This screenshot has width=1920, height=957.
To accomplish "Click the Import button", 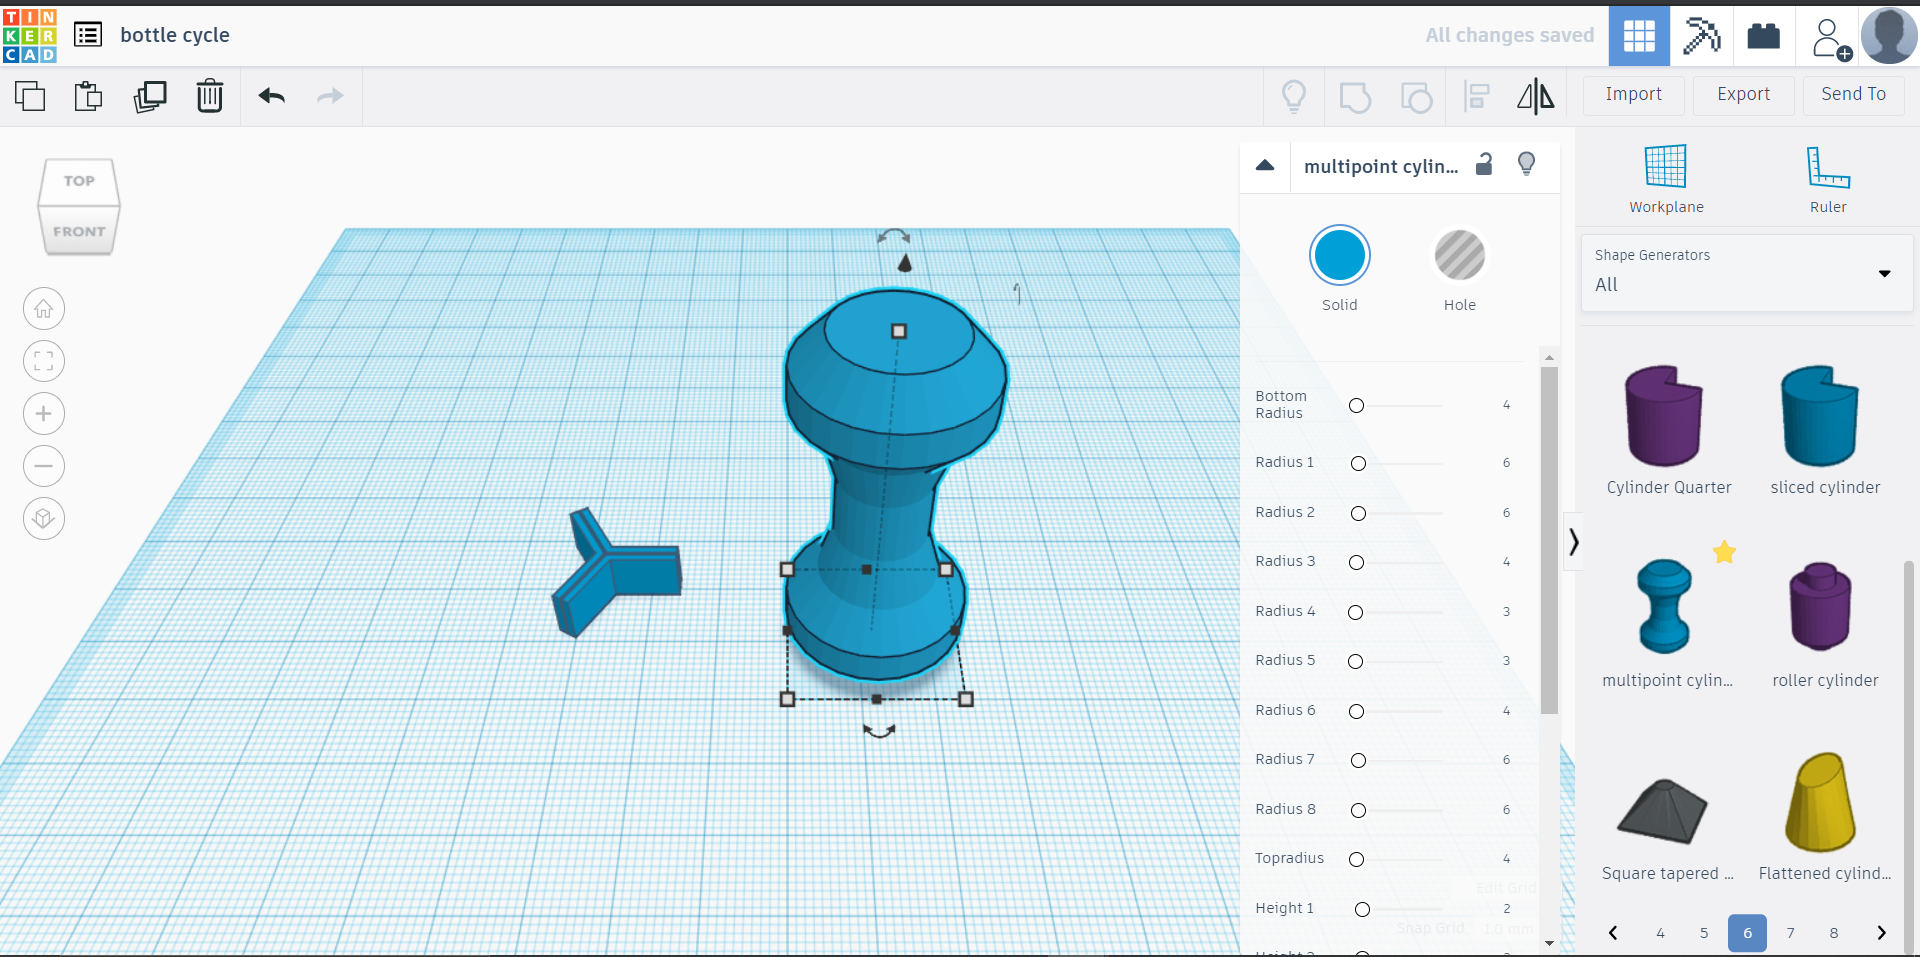I will pyautogui.click(x=1633, y=94).
